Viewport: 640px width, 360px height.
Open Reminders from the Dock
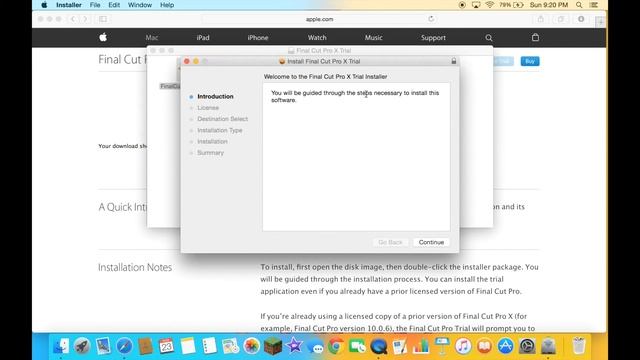click(209, 346)
